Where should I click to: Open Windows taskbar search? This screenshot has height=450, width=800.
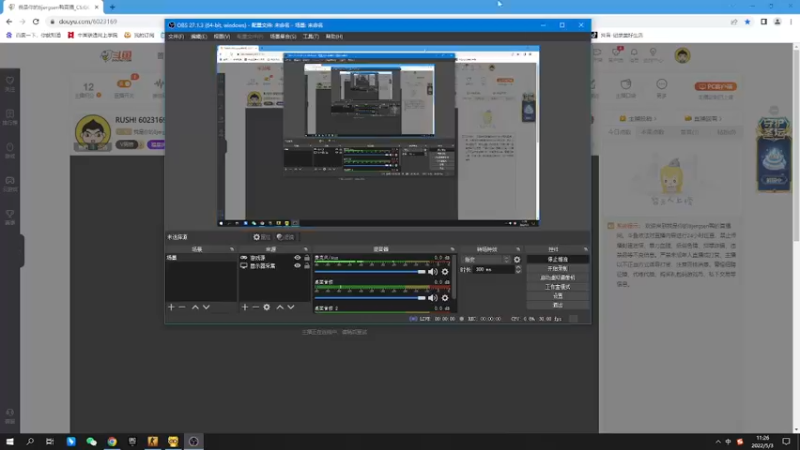click(x=30, y=441)
